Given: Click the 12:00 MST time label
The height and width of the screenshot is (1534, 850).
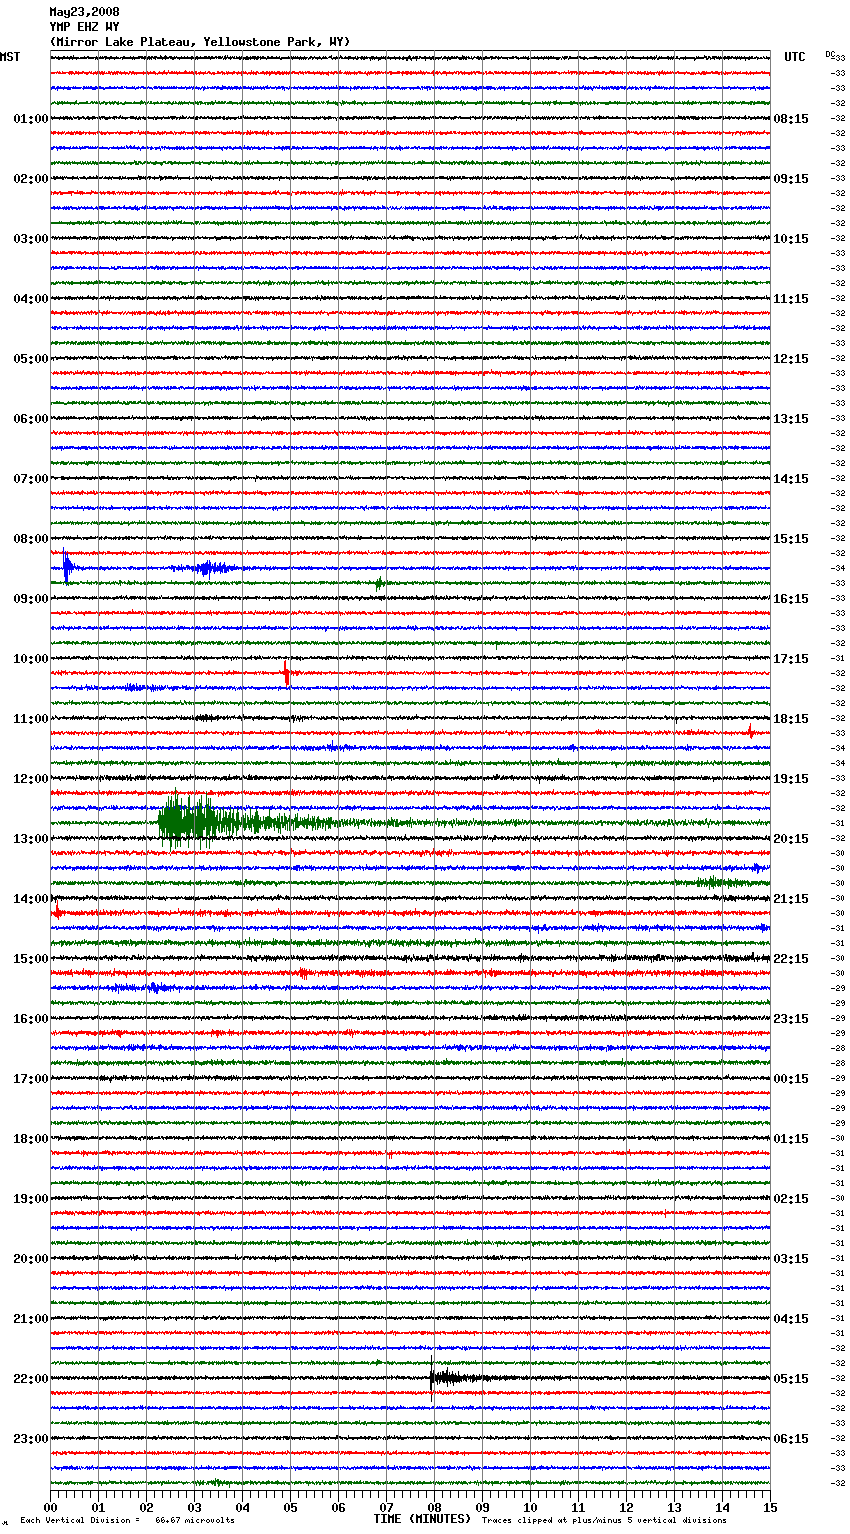Looking at the screenshot, I should (x=30, y=779).
